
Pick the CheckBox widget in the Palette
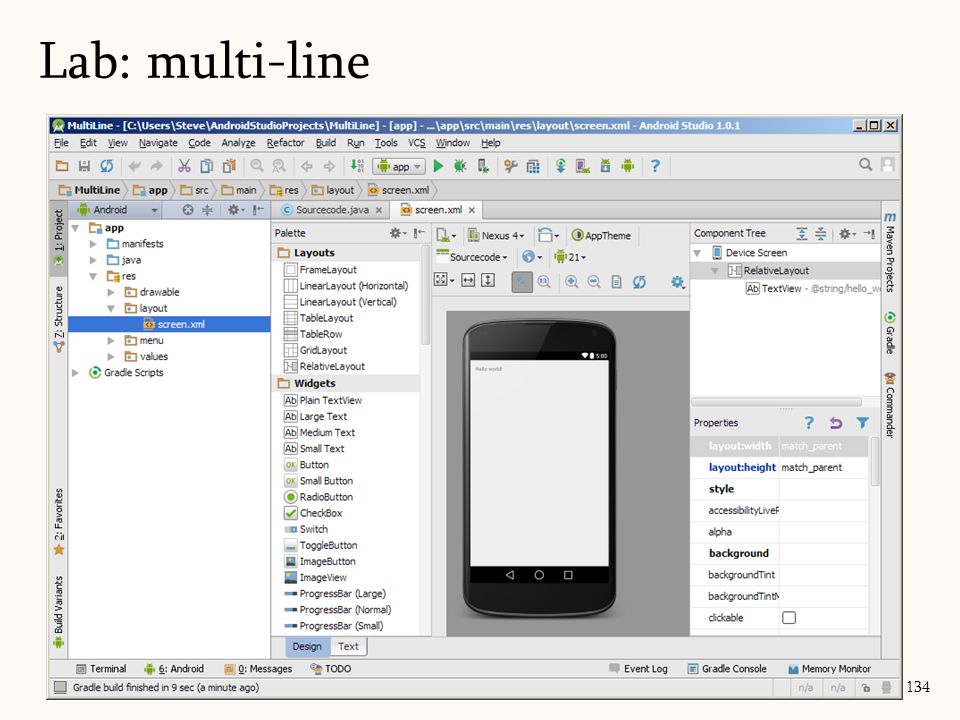pyautogui.click(x=313, y=513)
